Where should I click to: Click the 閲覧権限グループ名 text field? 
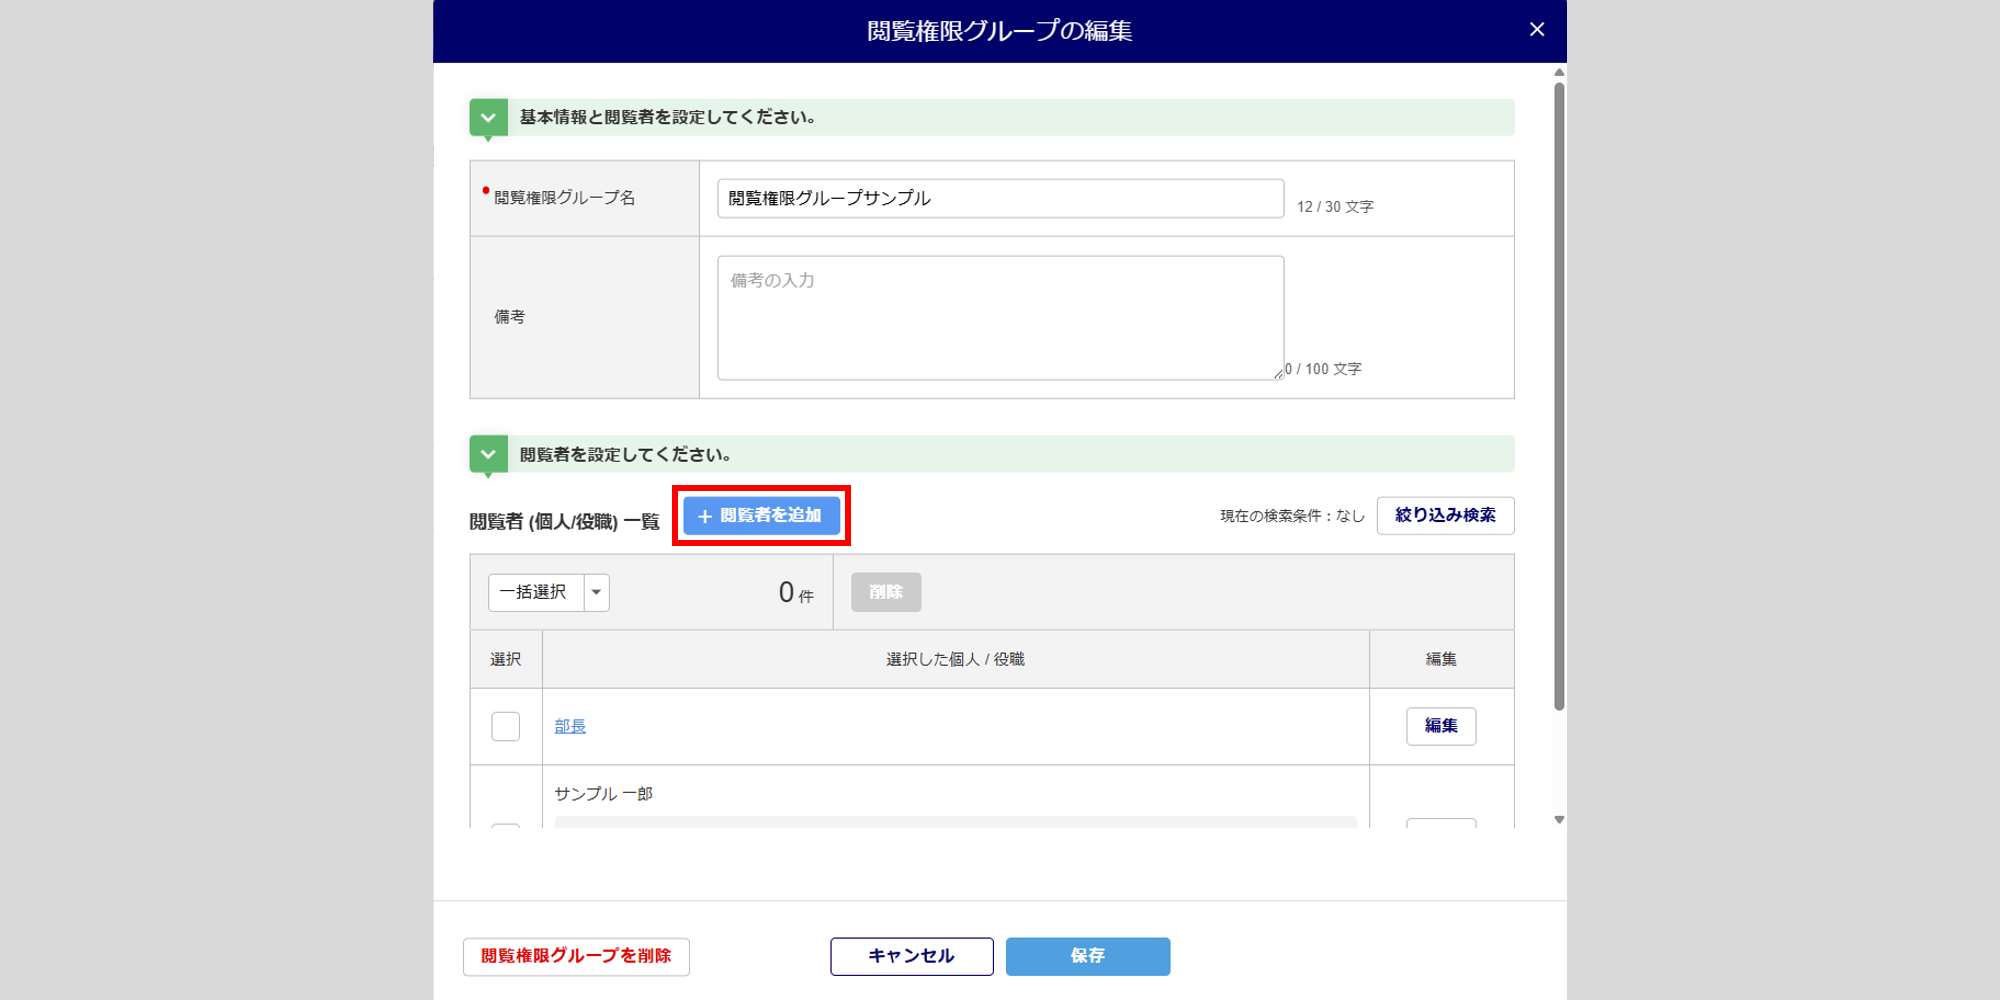(x=1000, y=199)
